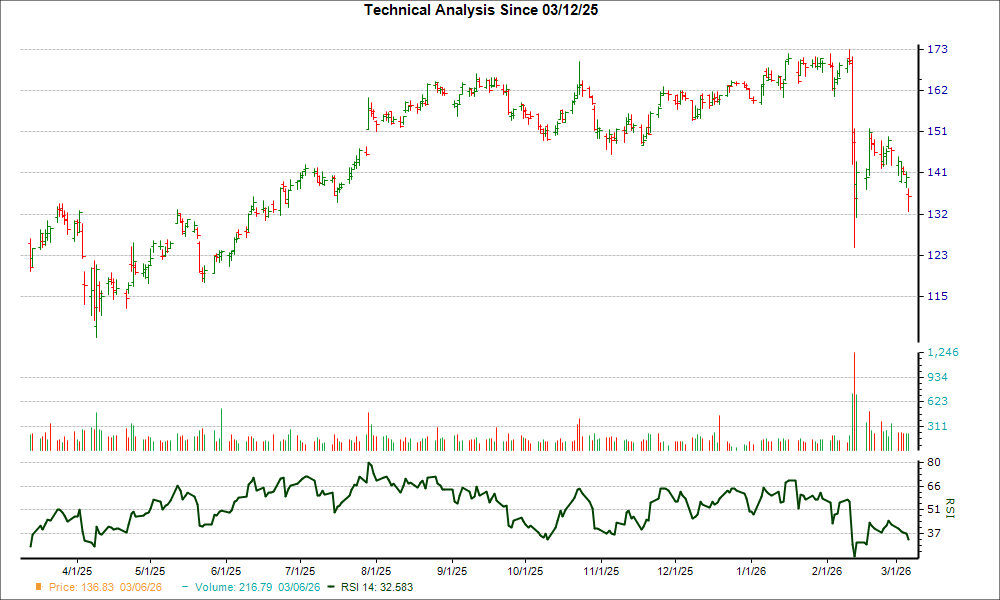Select the 4/1/25 date label

click(75, 568)
